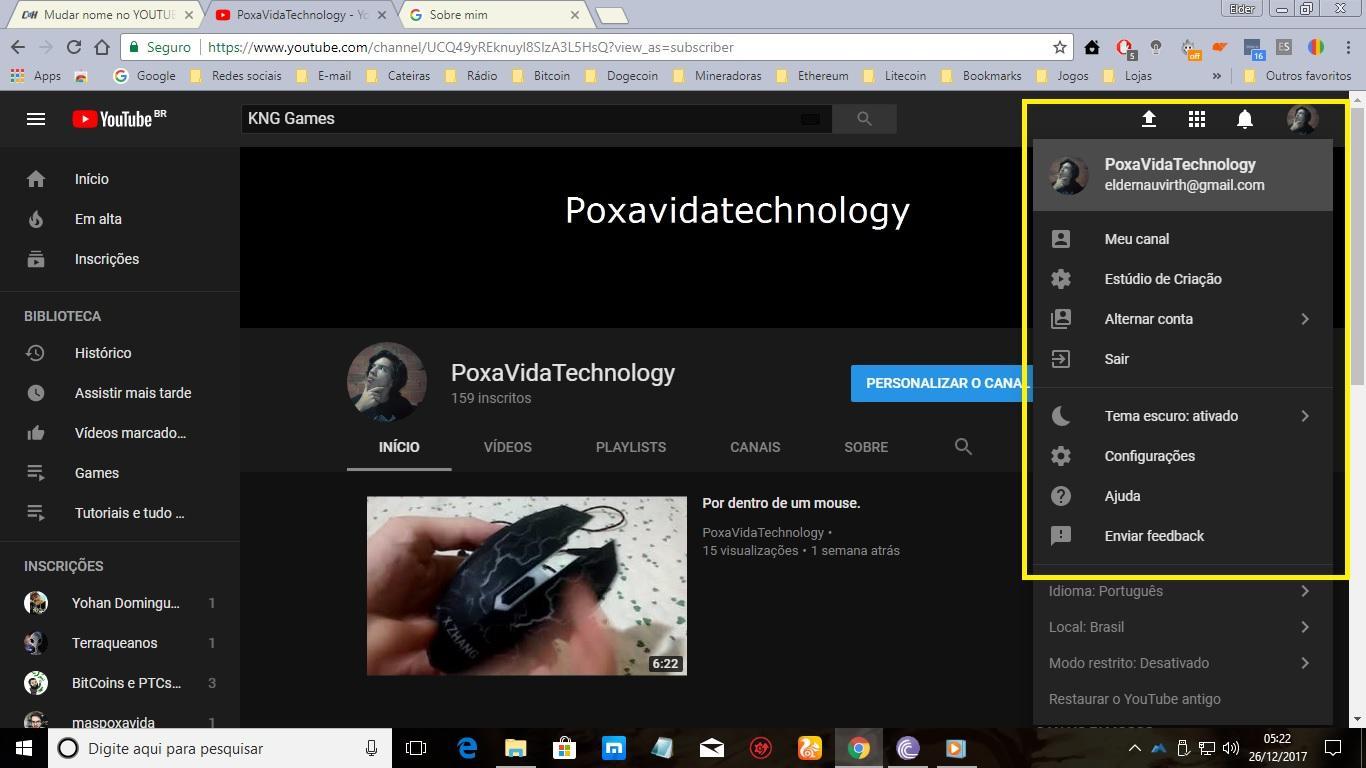Image resolution: width=1366 pixels, height=768 pixels.
Task: Expand the Alternar conta submenu
Action: (x=1183, y=319)
